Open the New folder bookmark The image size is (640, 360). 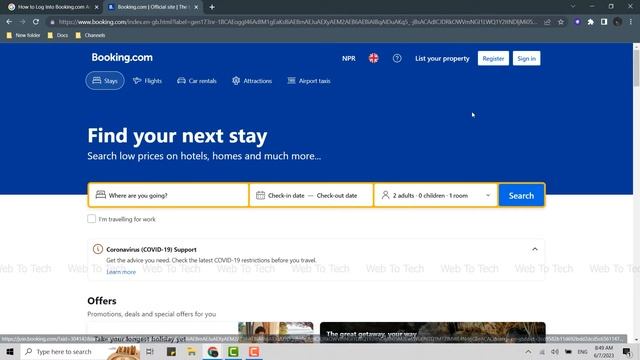point(23,36)
